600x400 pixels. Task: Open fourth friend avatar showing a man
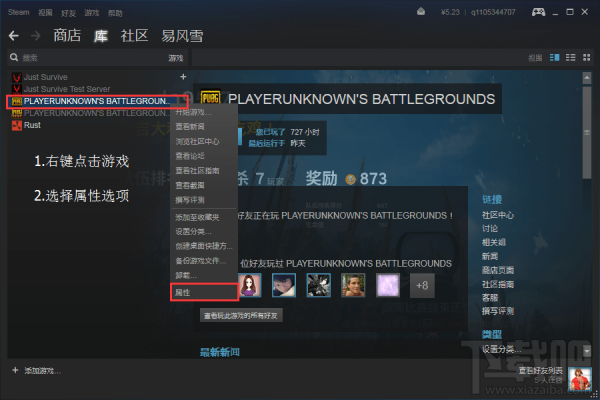[x=353, y=285]
